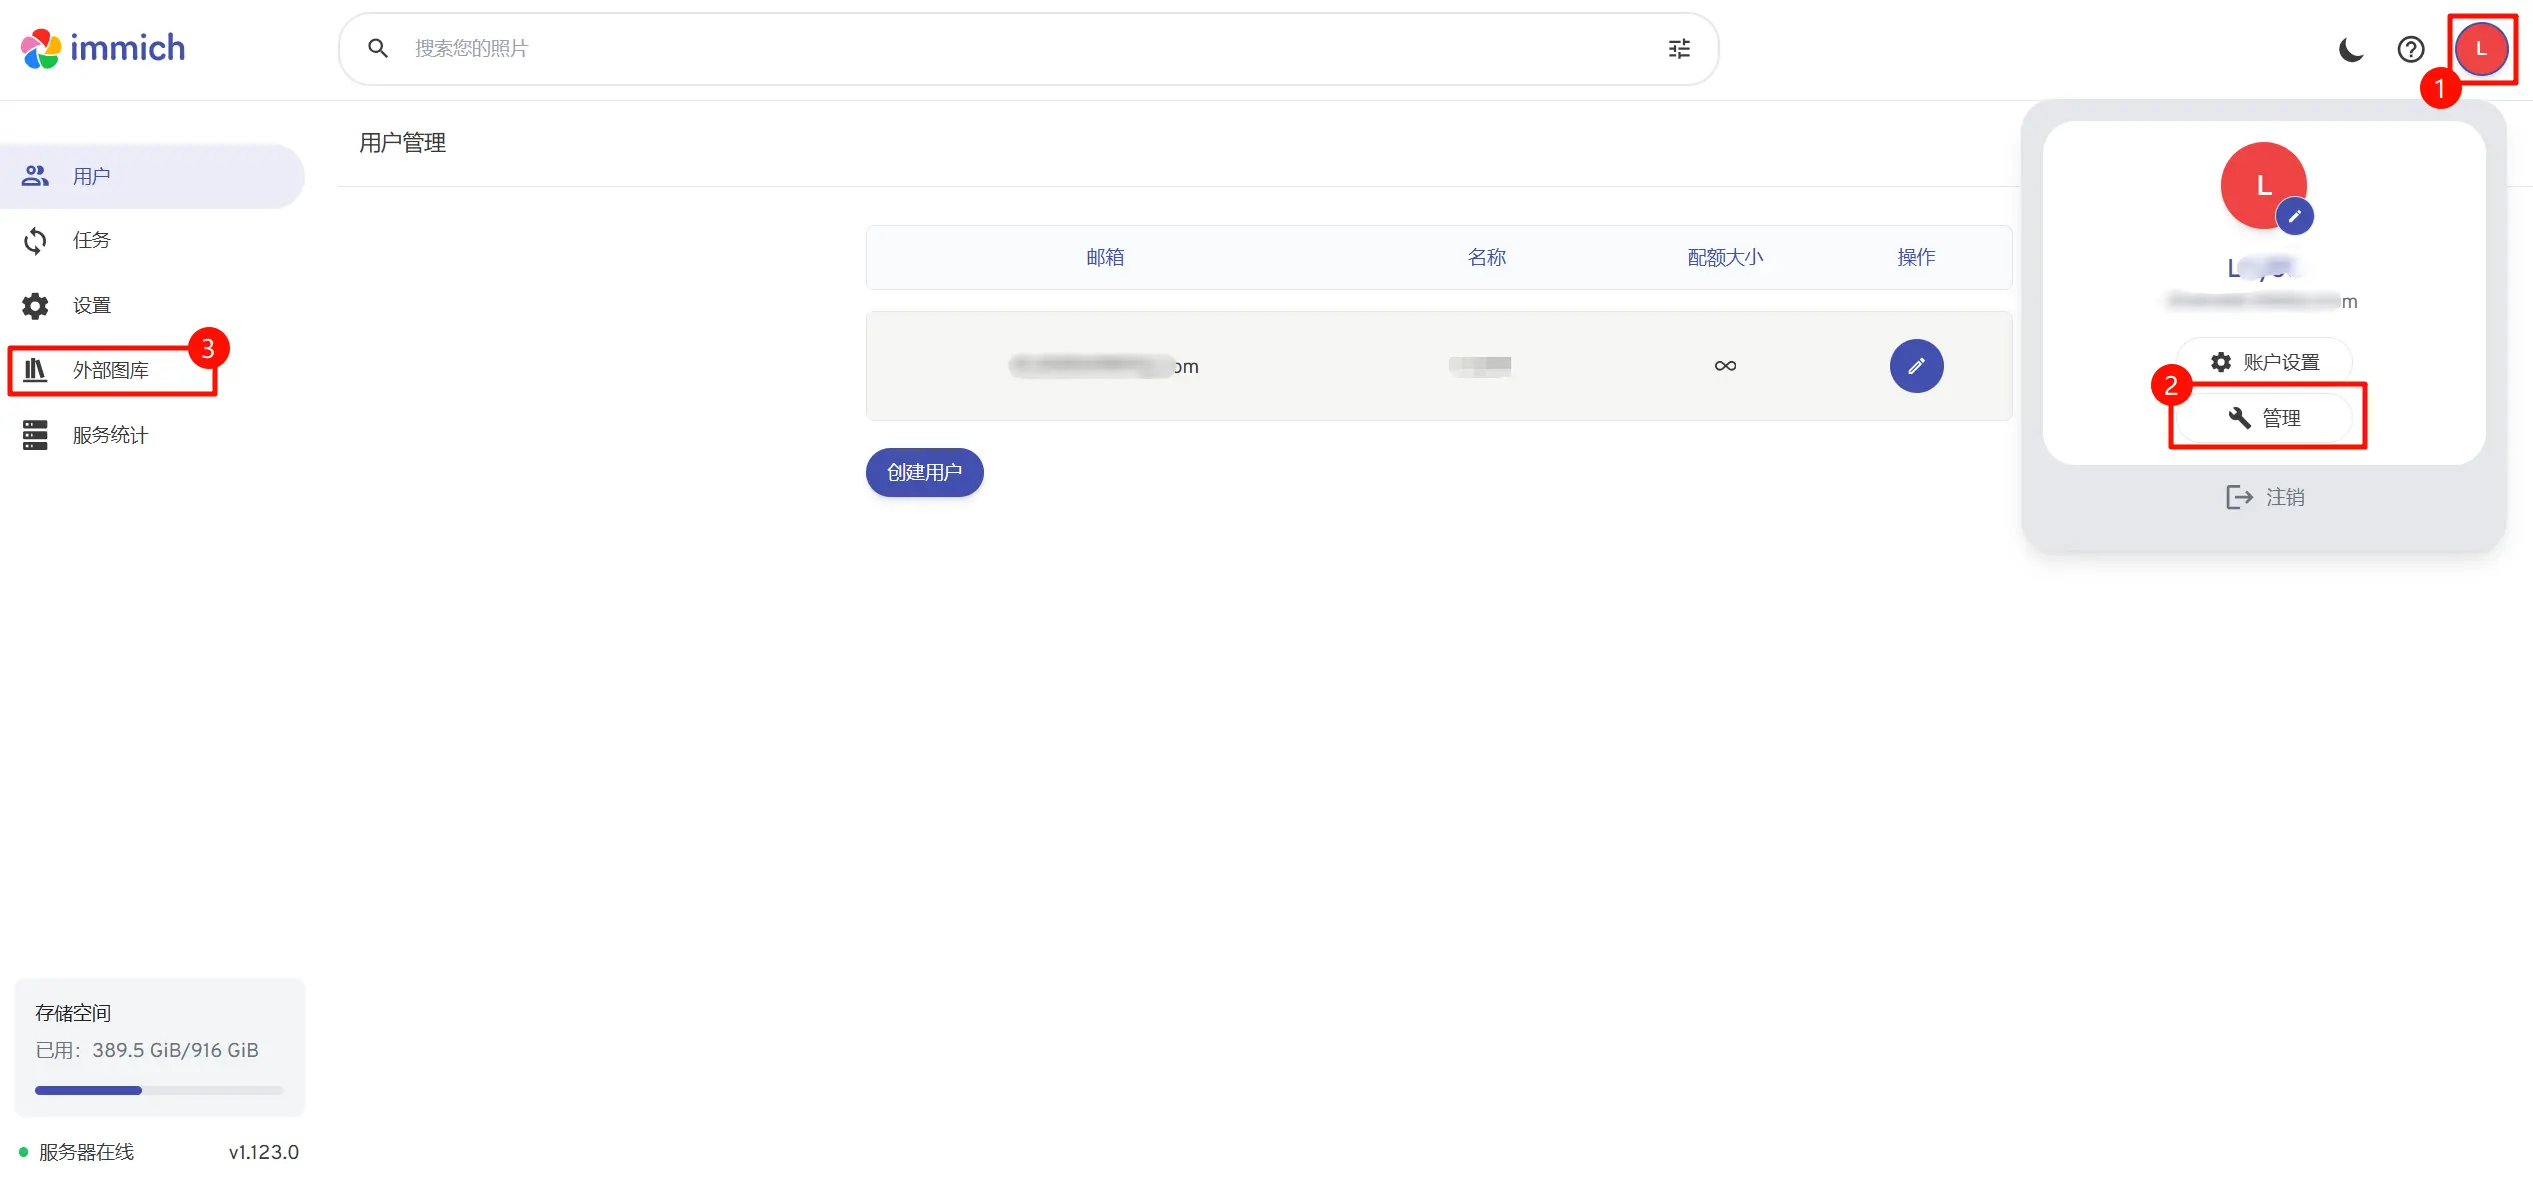Click the storage usage progress bar
This screenshot has width=2533, height=1185.
(159, 1090)
